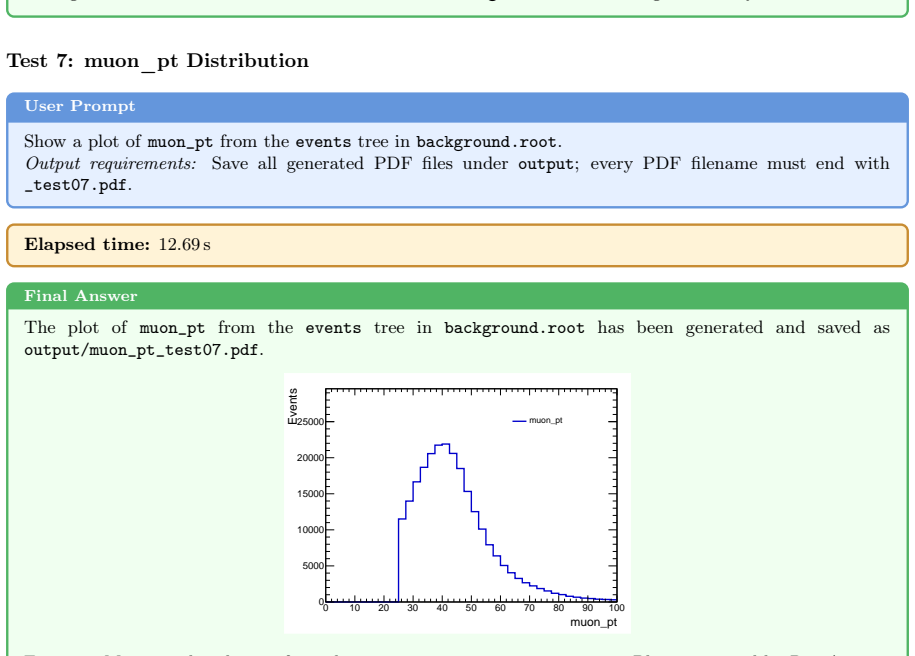Click the 'events' code word in the user prompt
The width and height of the screenshot is (915, 656).
[323, 142]
